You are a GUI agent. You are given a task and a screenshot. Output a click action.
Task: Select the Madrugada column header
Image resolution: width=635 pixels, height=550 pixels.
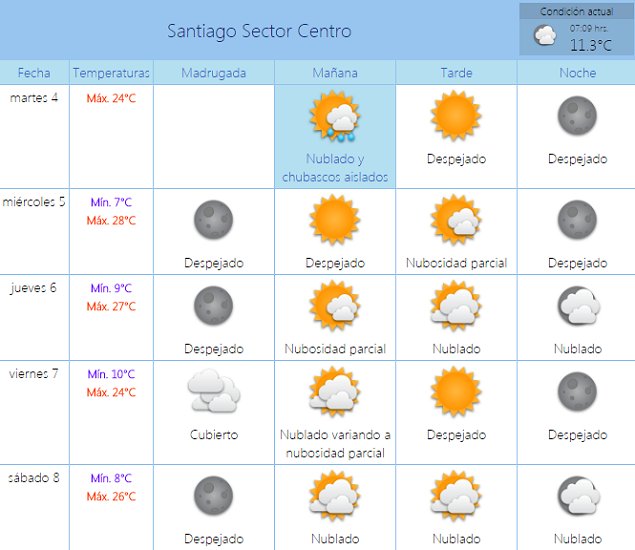(x=213, y=73)
